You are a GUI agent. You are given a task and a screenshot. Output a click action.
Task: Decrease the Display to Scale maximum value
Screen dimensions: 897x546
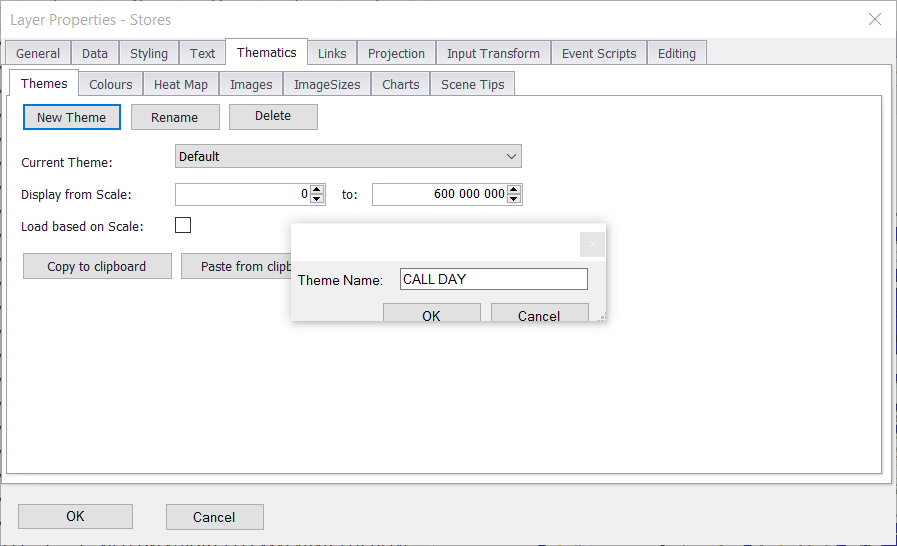click(x=514, y=199)
